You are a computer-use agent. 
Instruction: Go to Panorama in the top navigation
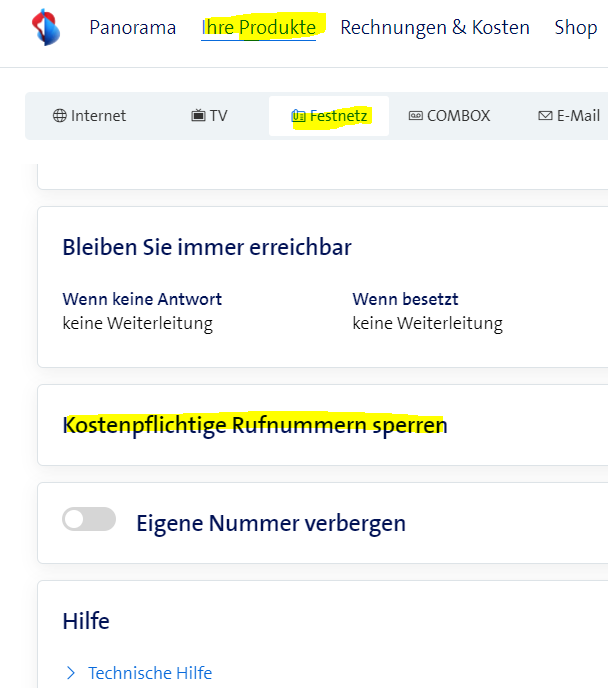[x=132, y=27]
